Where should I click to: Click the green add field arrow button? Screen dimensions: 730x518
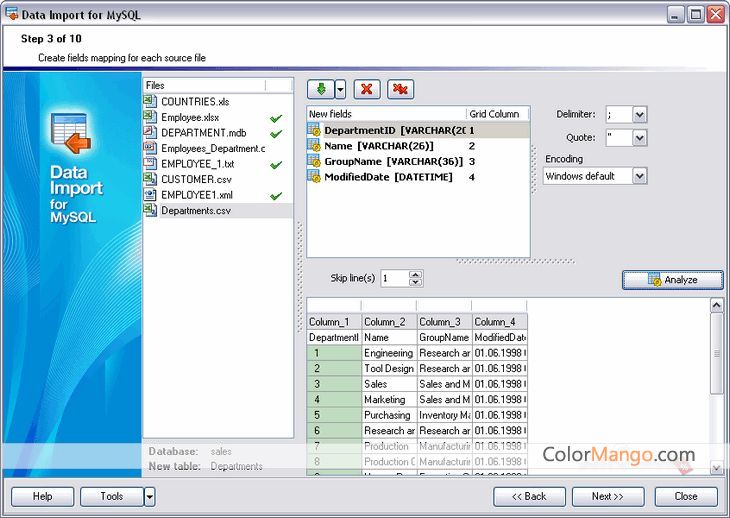[x=321, y=89]
